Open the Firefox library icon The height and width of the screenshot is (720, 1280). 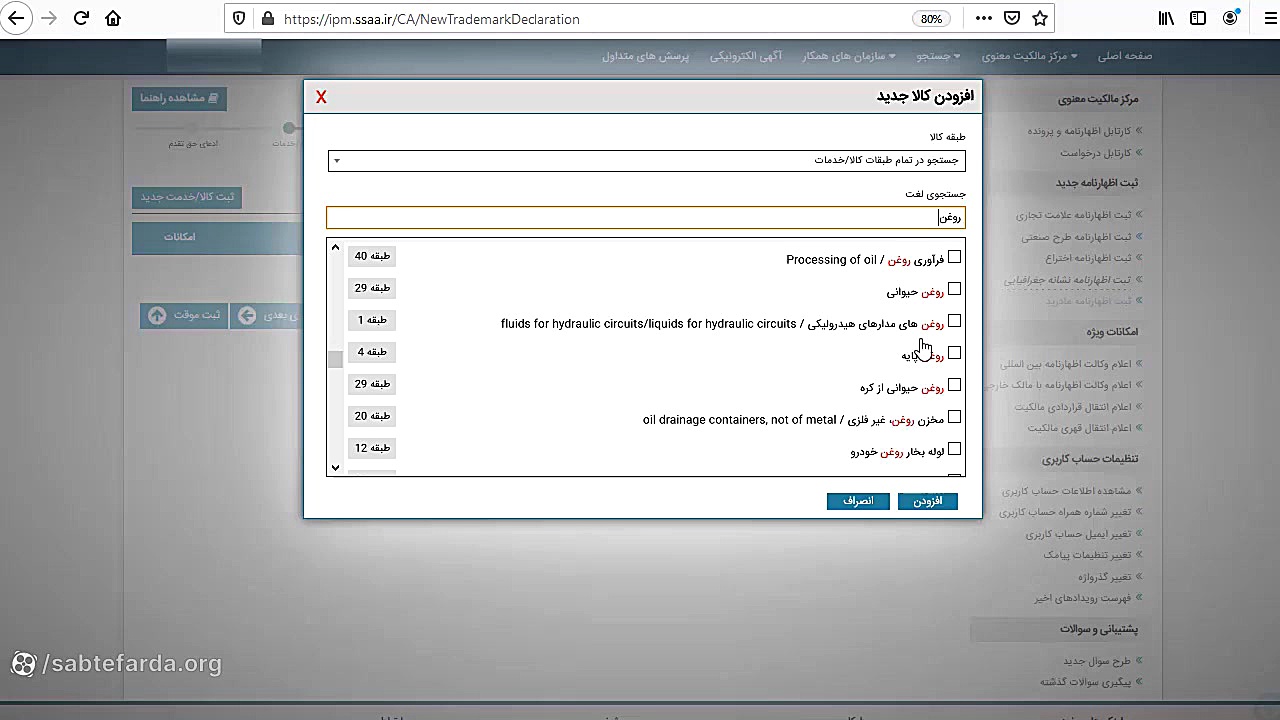pos(1166,18)
